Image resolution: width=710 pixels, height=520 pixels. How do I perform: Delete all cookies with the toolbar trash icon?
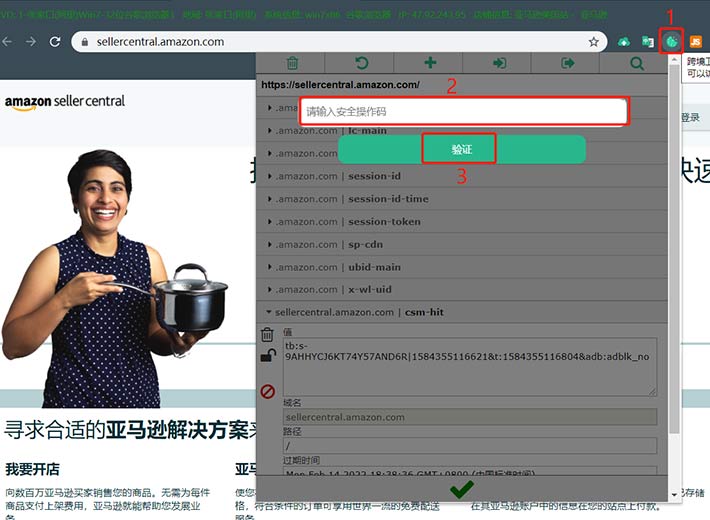pyautogui.click(x=292, y=63)
